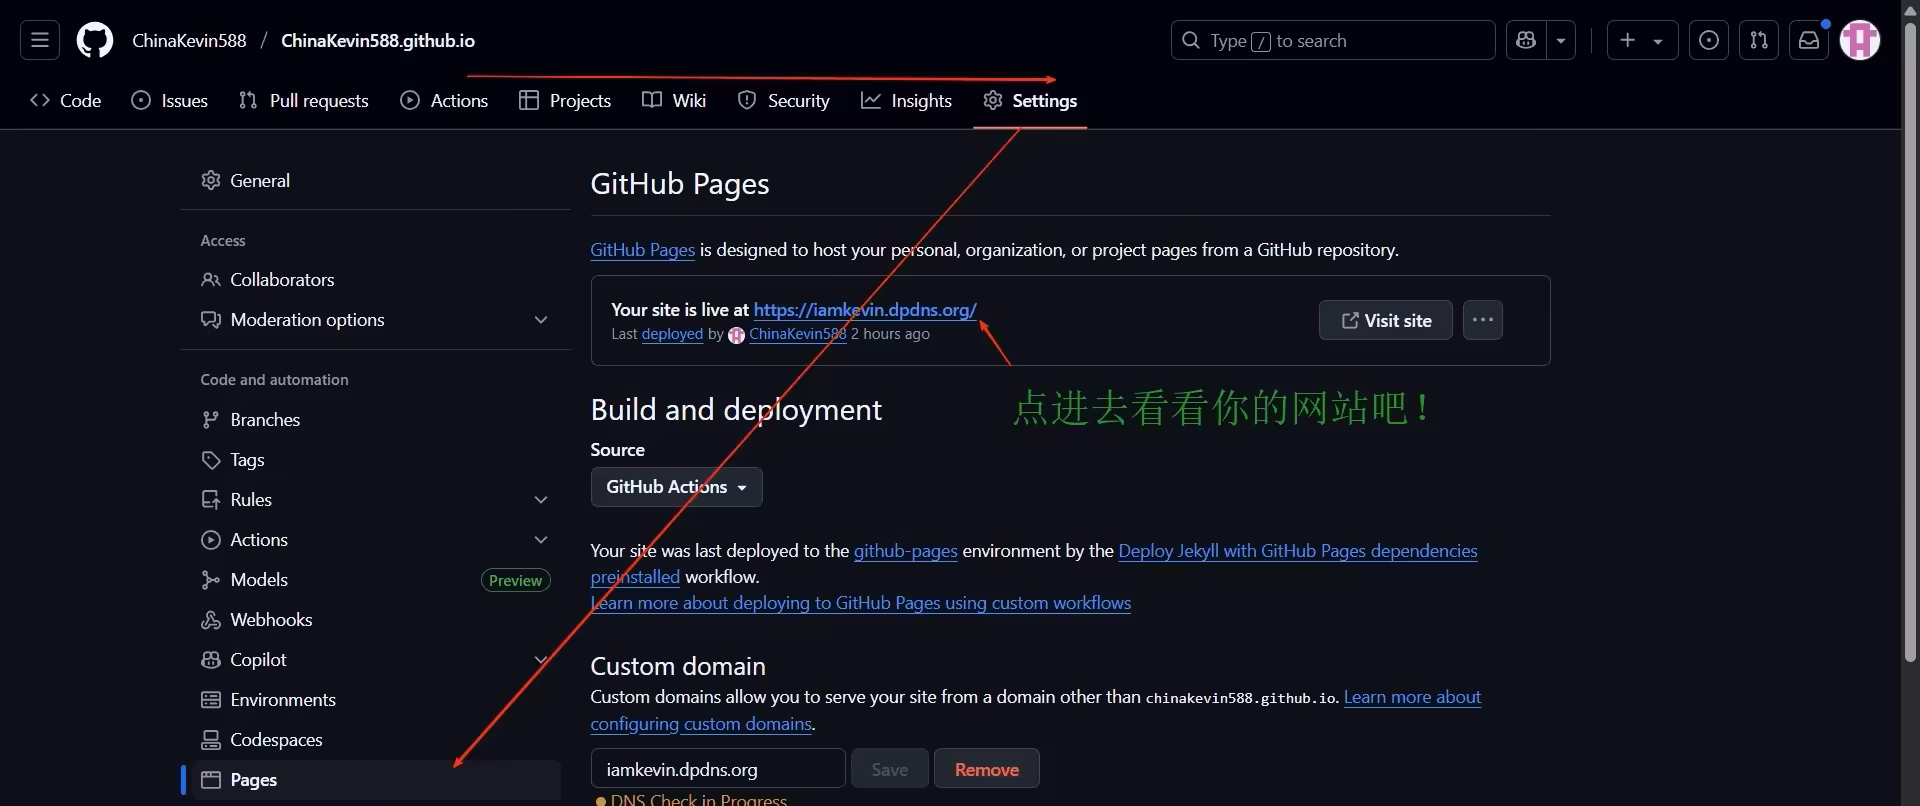Click the search box in header
The height and width of the screenshot is (806, 1920).
(1333, 41)
